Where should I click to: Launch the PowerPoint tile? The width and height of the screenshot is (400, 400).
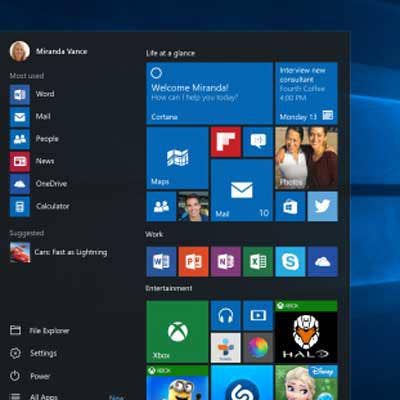(193, 262)
